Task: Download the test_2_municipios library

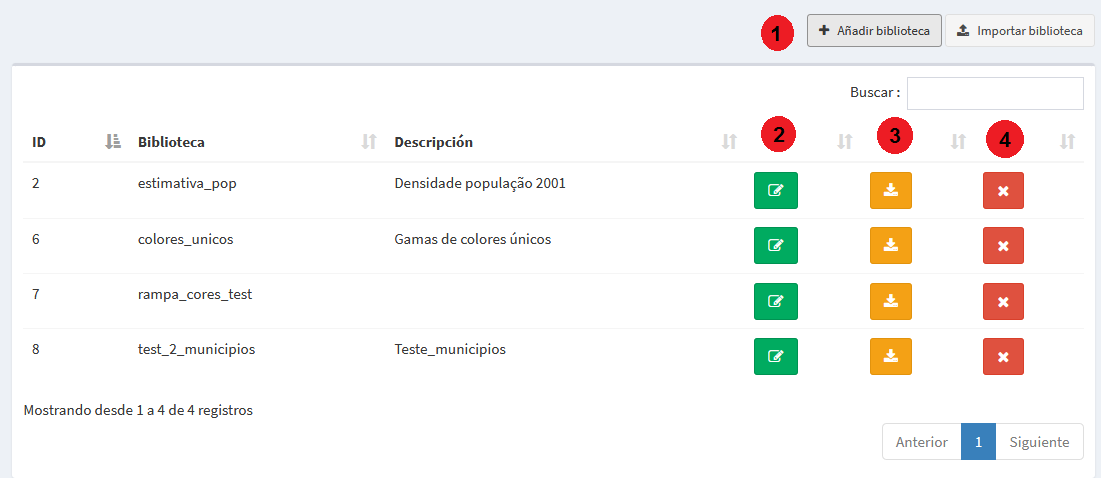Action: (890, 357)
